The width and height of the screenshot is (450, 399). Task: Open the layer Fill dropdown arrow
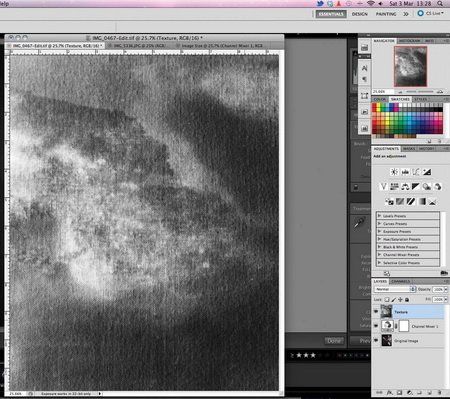pos(446,300)
